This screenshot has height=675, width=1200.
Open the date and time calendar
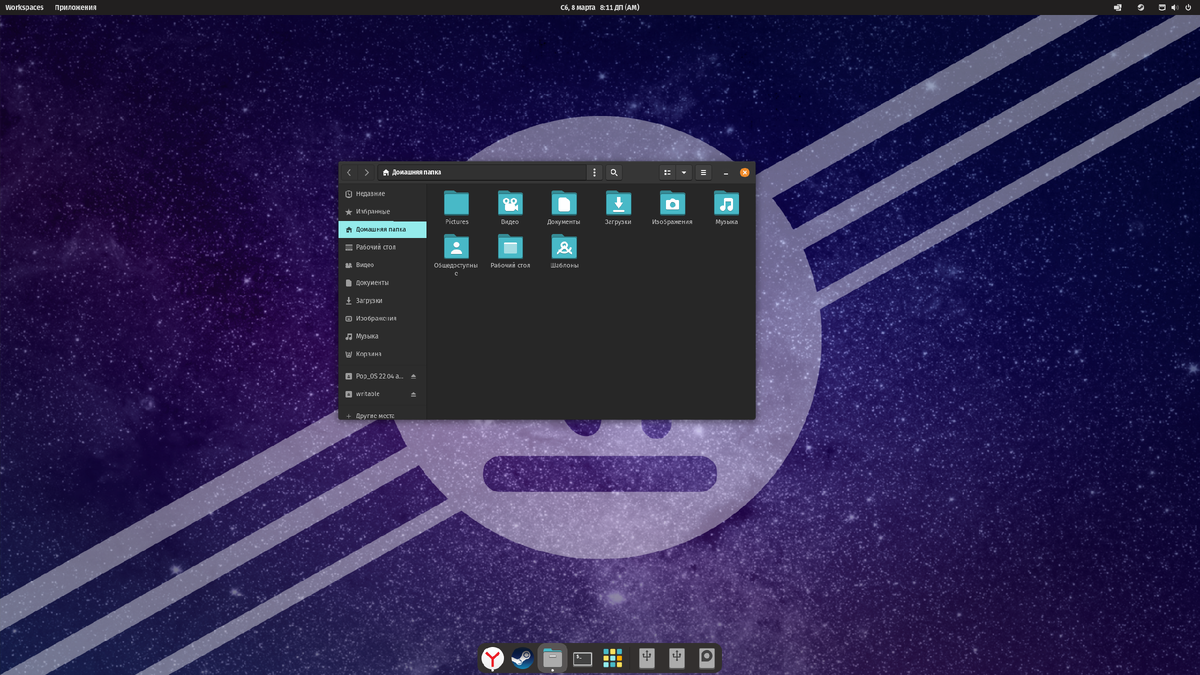600,7
